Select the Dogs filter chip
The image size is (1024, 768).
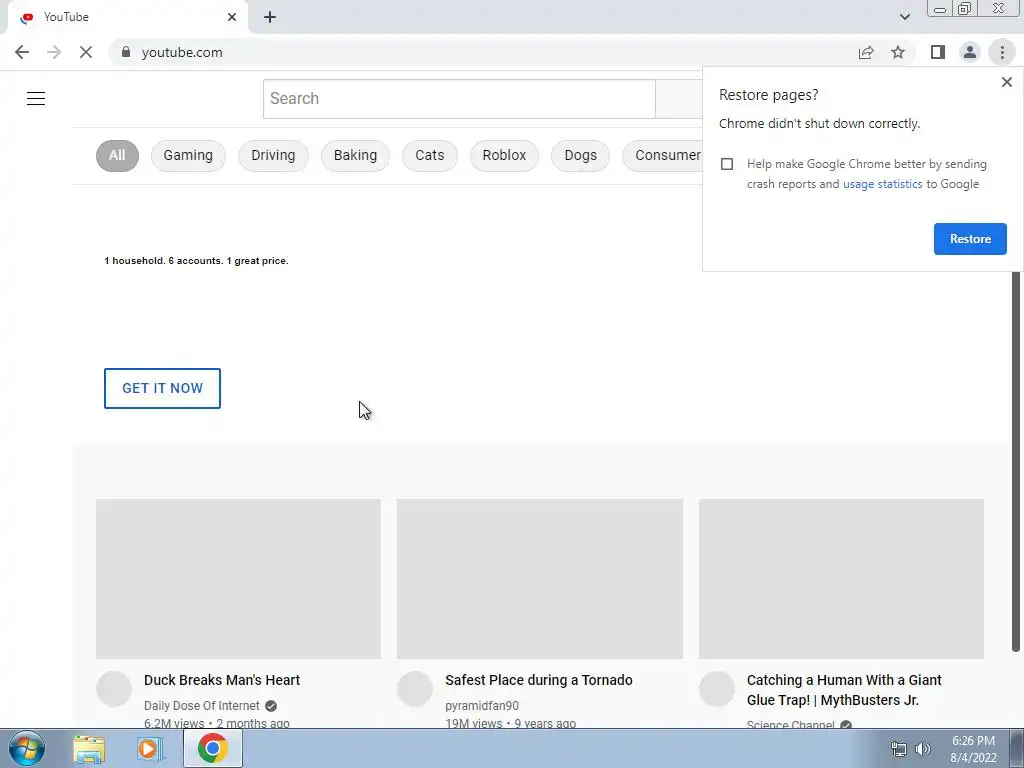pyautogui.click(x=581, y=155)
